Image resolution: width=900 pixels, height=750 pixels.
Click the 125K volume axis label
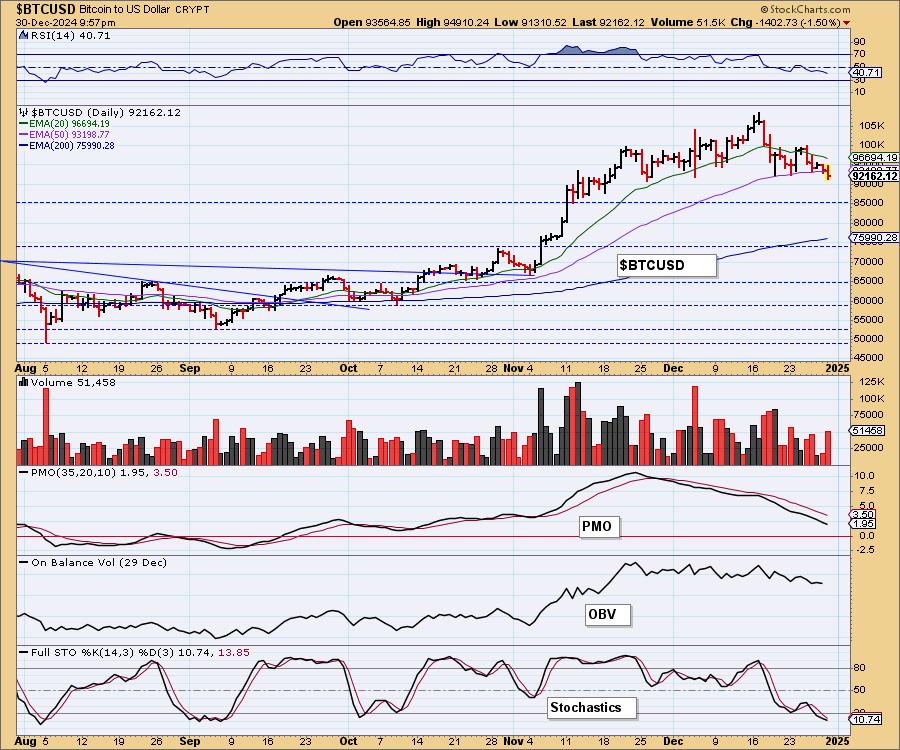[872, 382]
